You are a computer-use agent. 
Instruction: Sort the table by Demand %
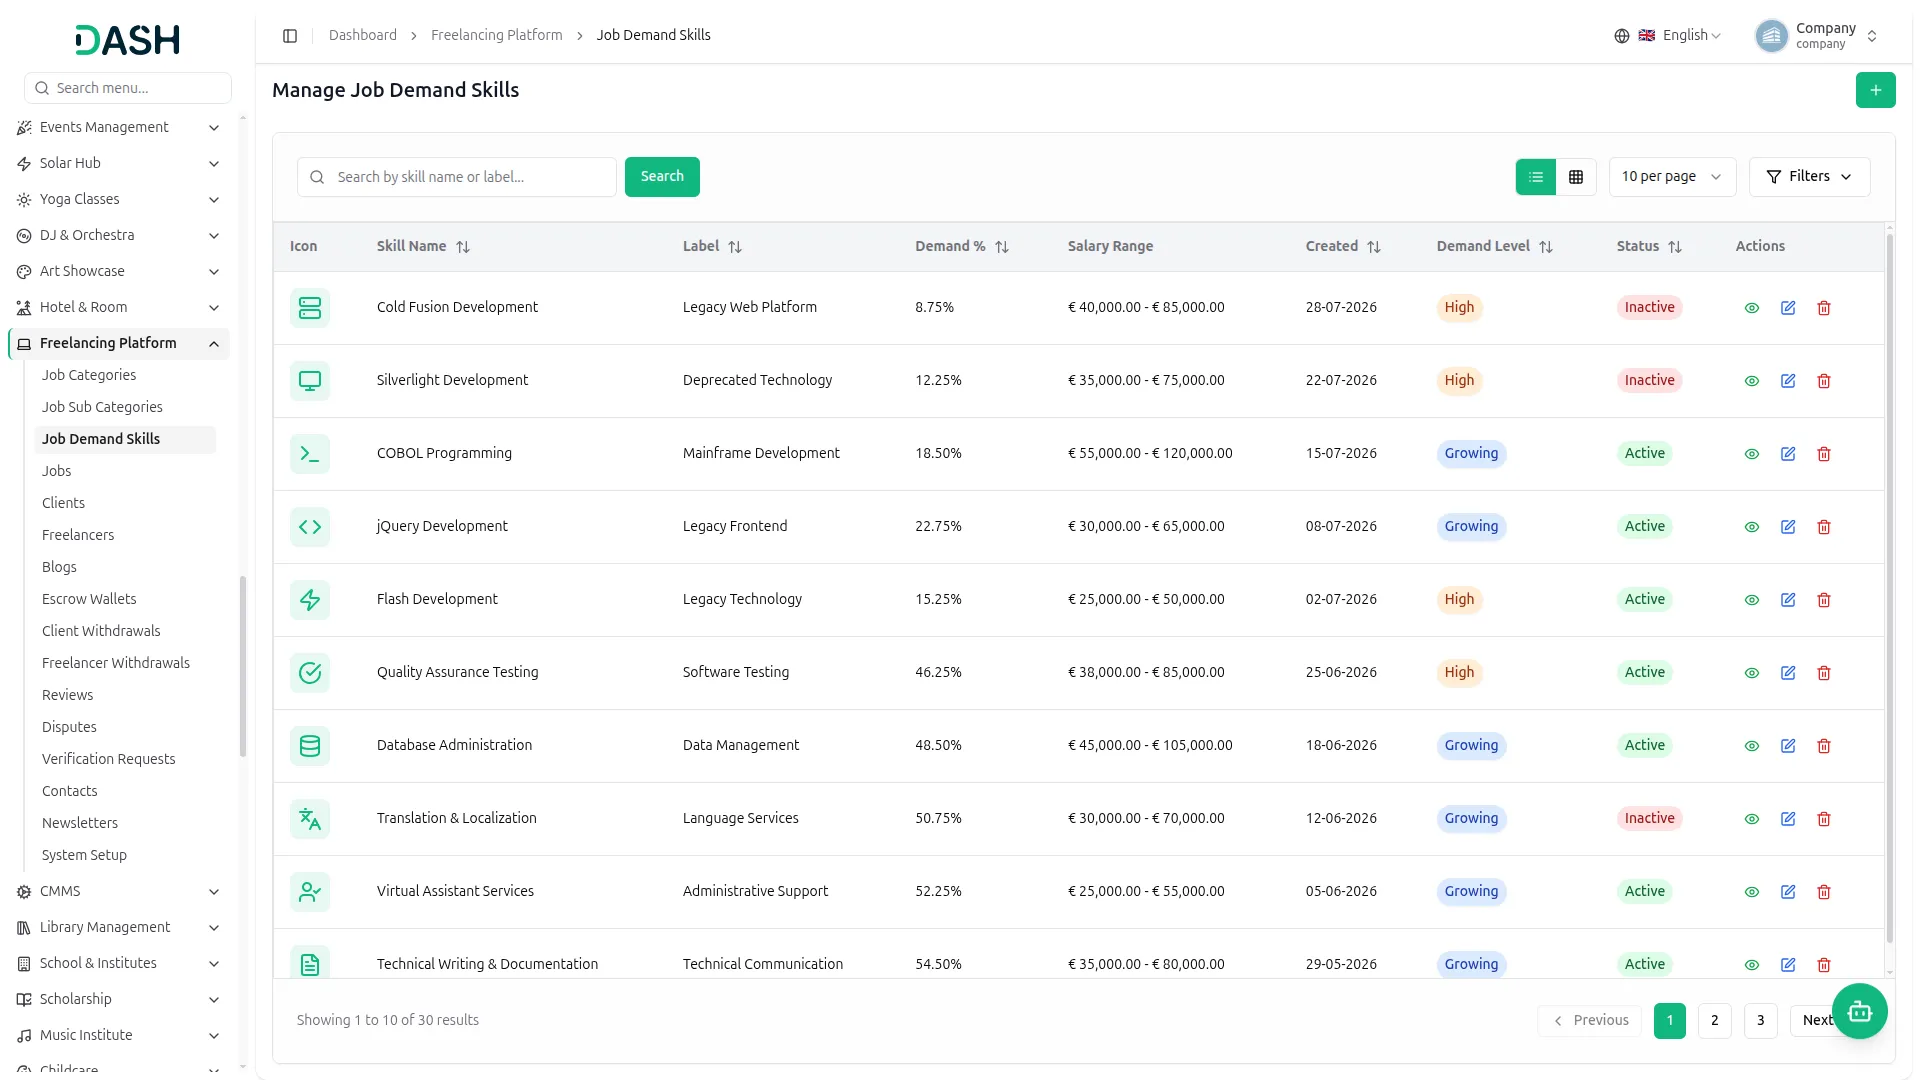pos(962,247)
